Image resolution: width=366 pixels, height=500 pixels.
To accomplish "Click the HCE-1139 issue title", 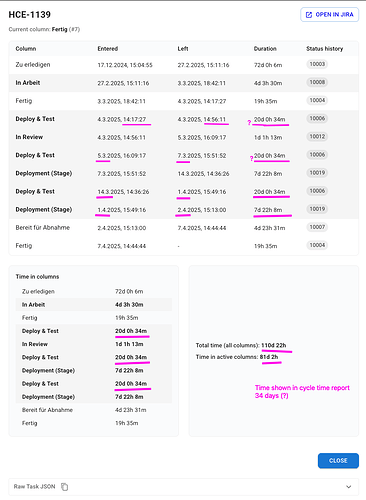I will click(x=30, y=15).
